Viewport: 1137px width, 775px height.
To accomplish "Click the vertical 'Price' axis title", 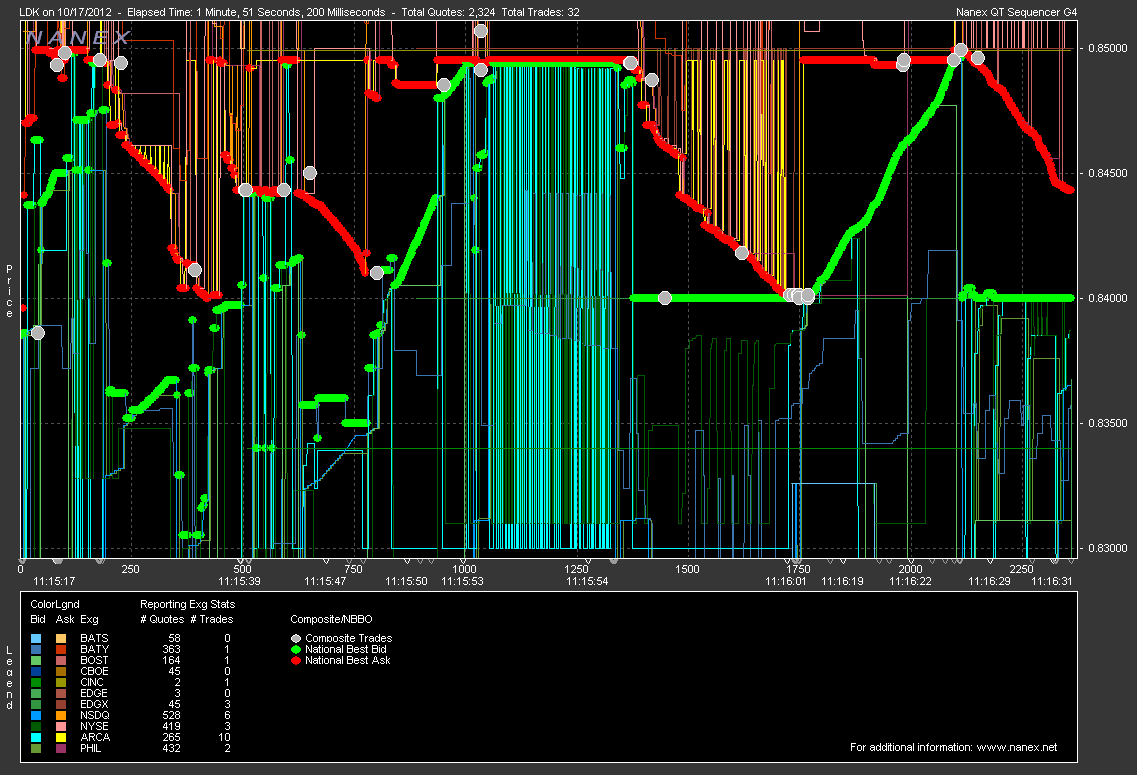I will (9, 291).
